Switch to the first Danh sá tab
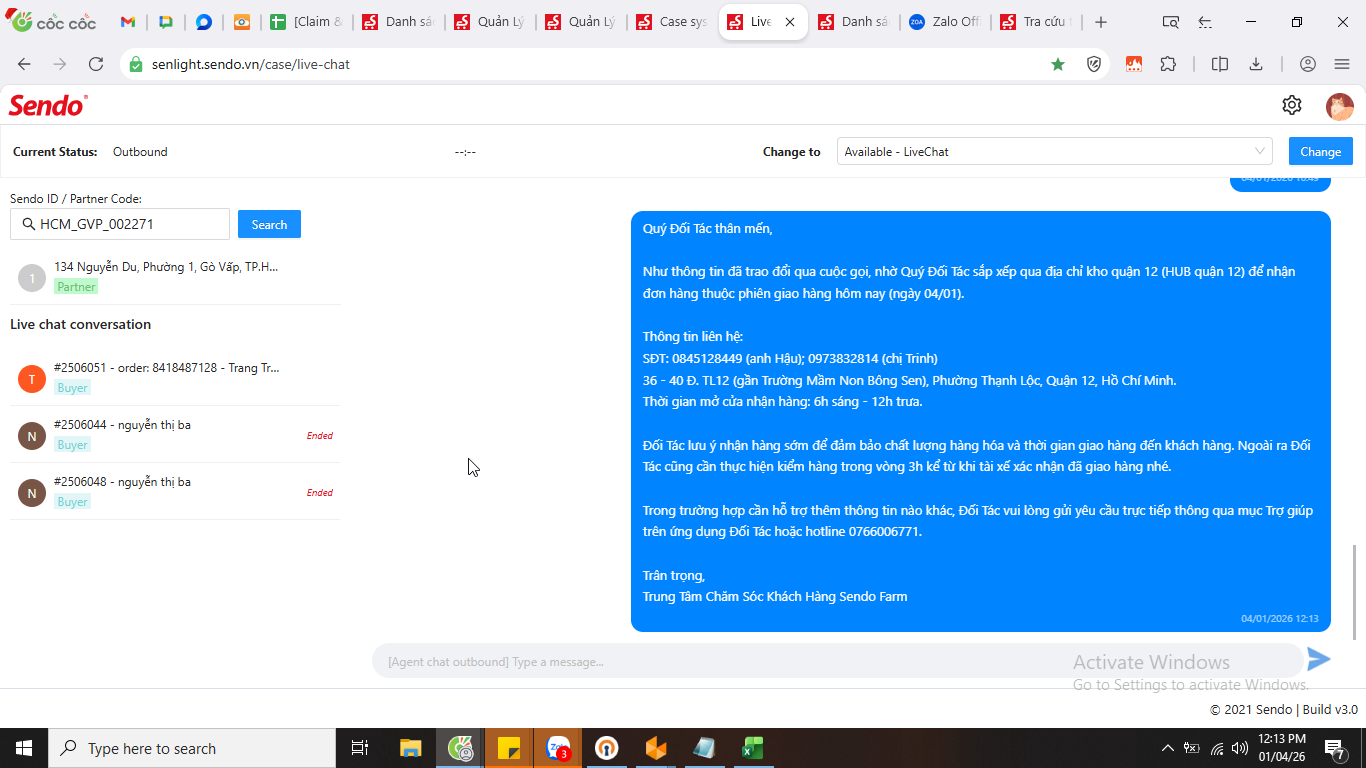This screenshot has width=1366, height=768. click(400, 22)
